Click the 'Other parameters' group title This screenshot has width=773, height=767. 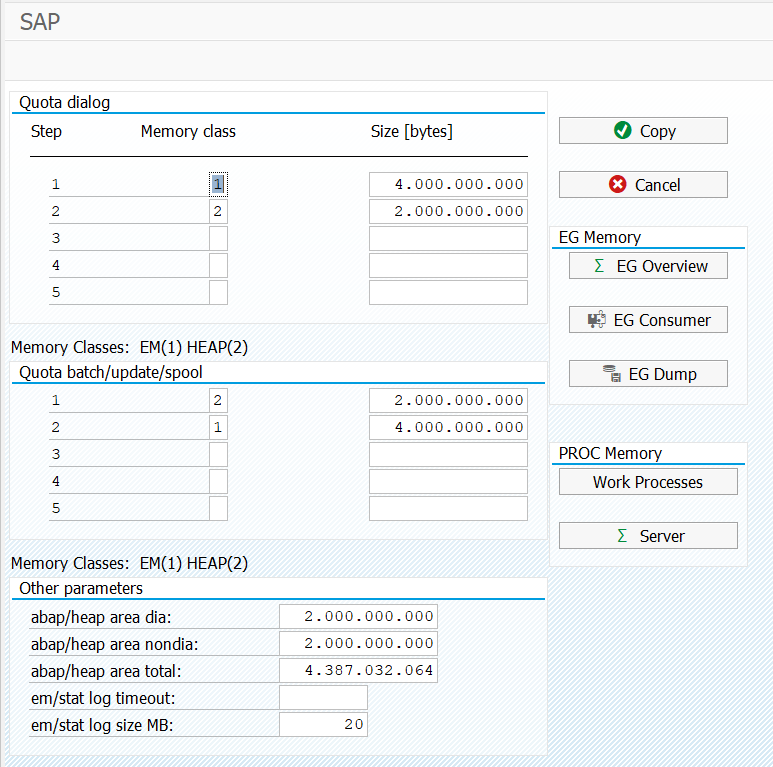point(81,588)
